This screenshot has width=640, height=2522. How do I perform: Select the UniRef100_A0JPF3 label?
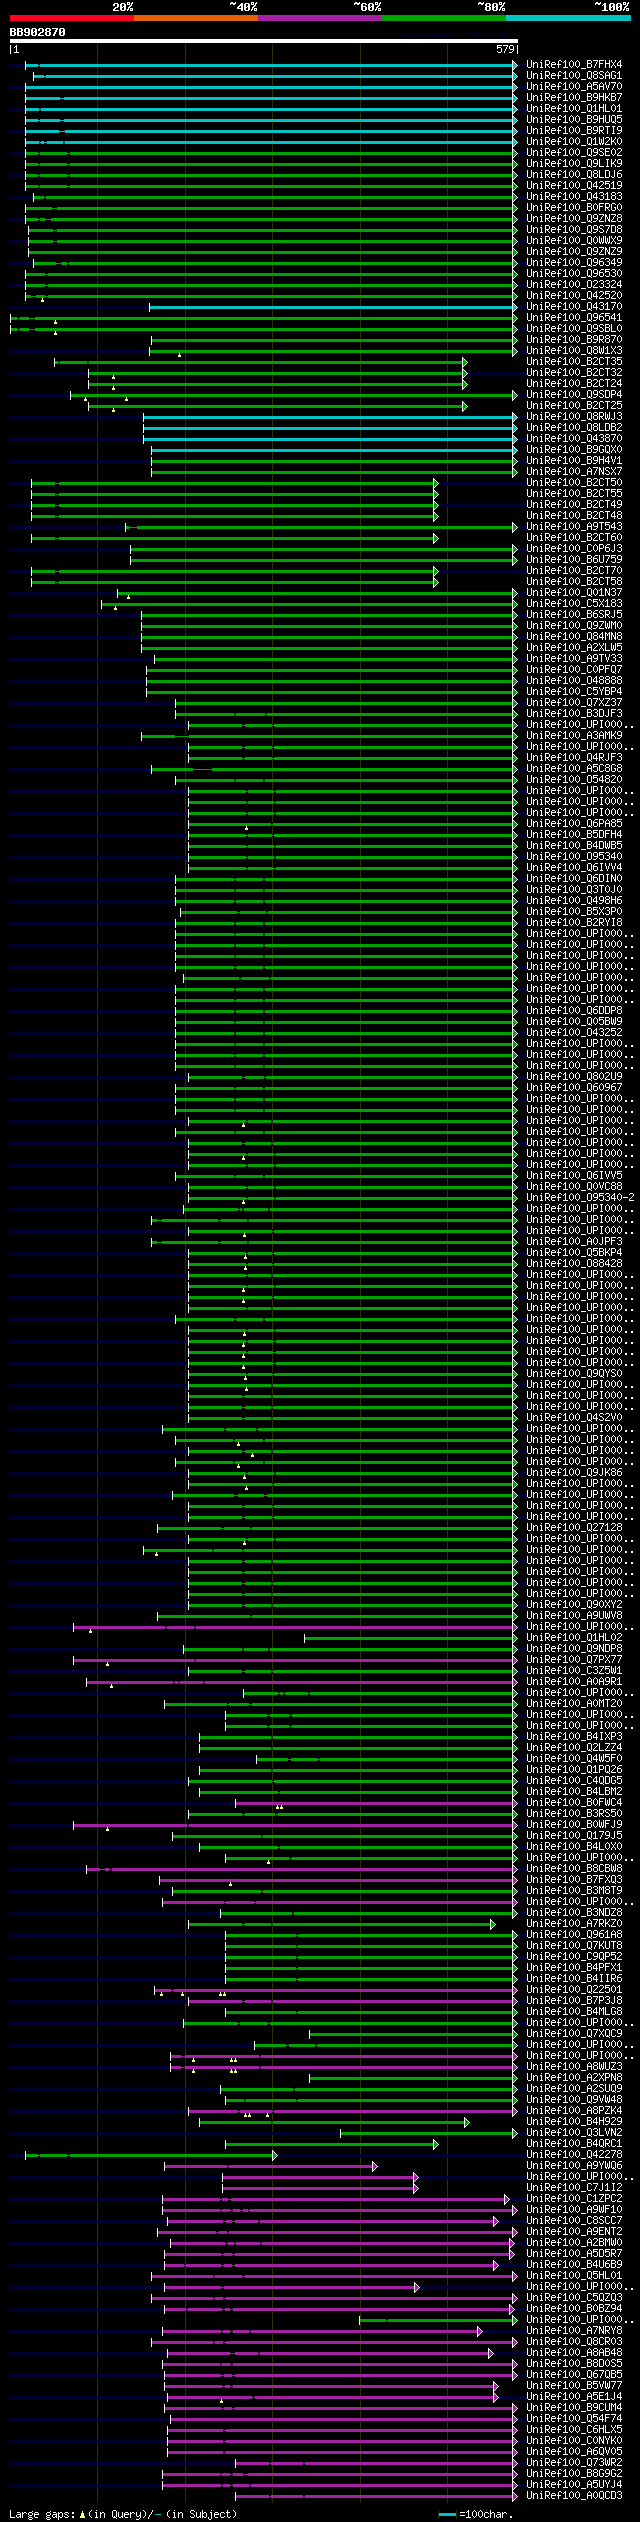coord(574,1242)
